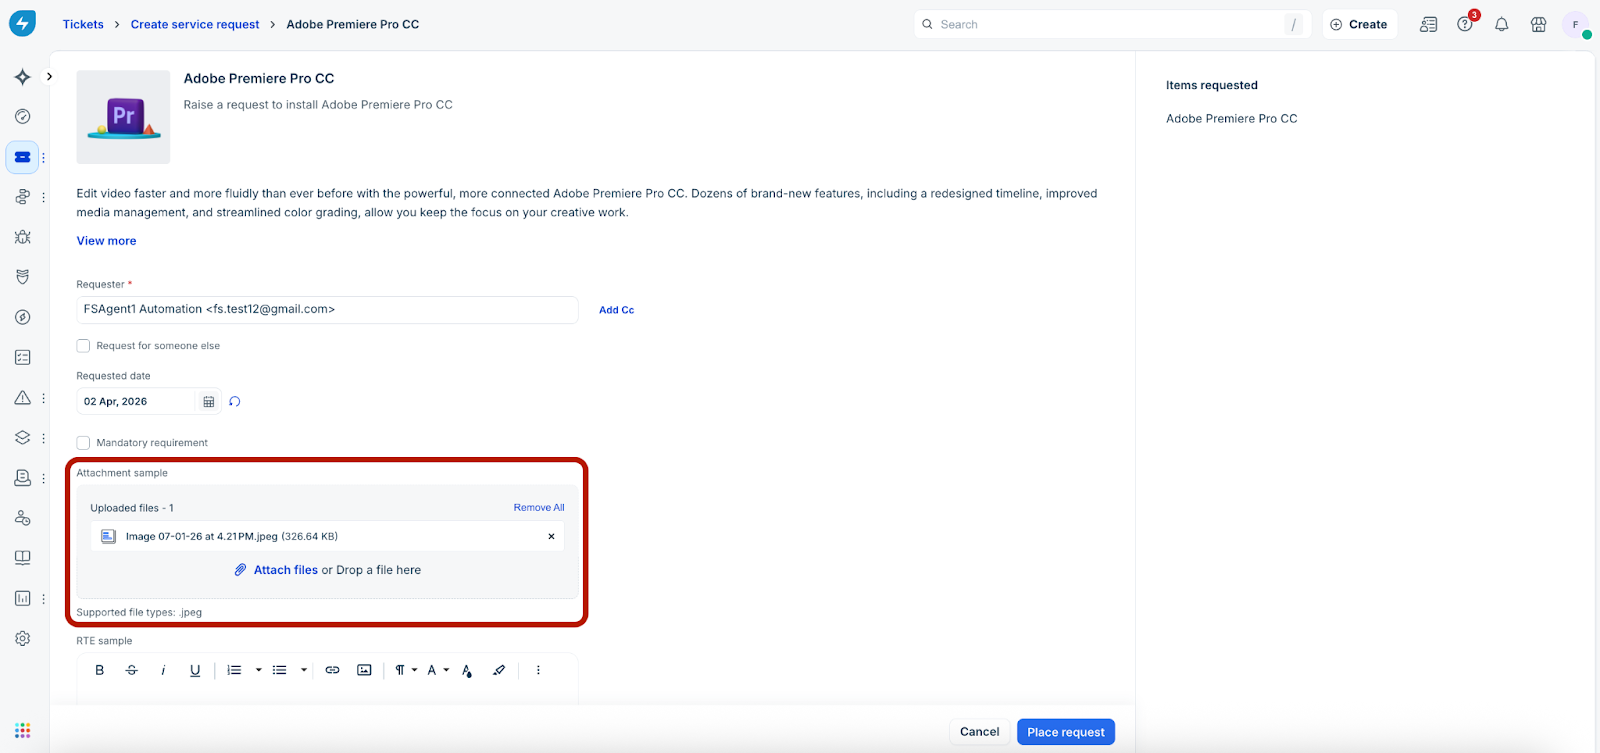This screenshot has width=1600, height=753.
Task: Insert an unordered bullet list in the RTE
Action: [280, 670]
